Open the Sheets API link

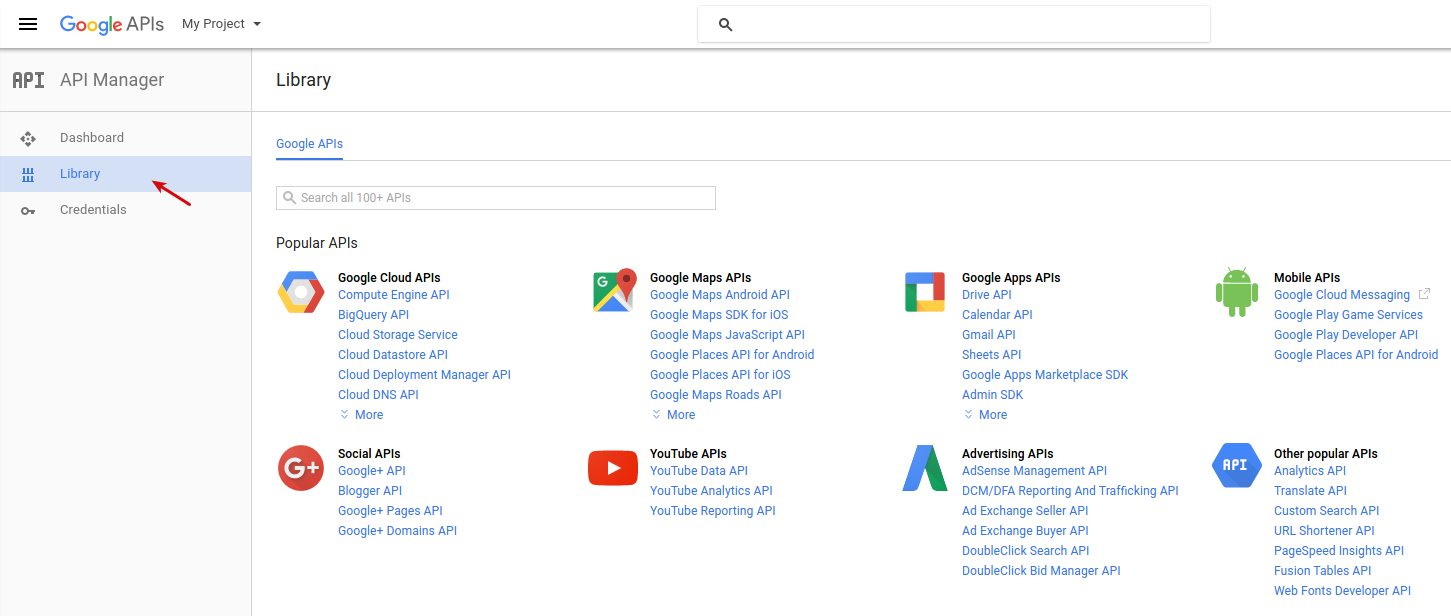tap(992, 355)
